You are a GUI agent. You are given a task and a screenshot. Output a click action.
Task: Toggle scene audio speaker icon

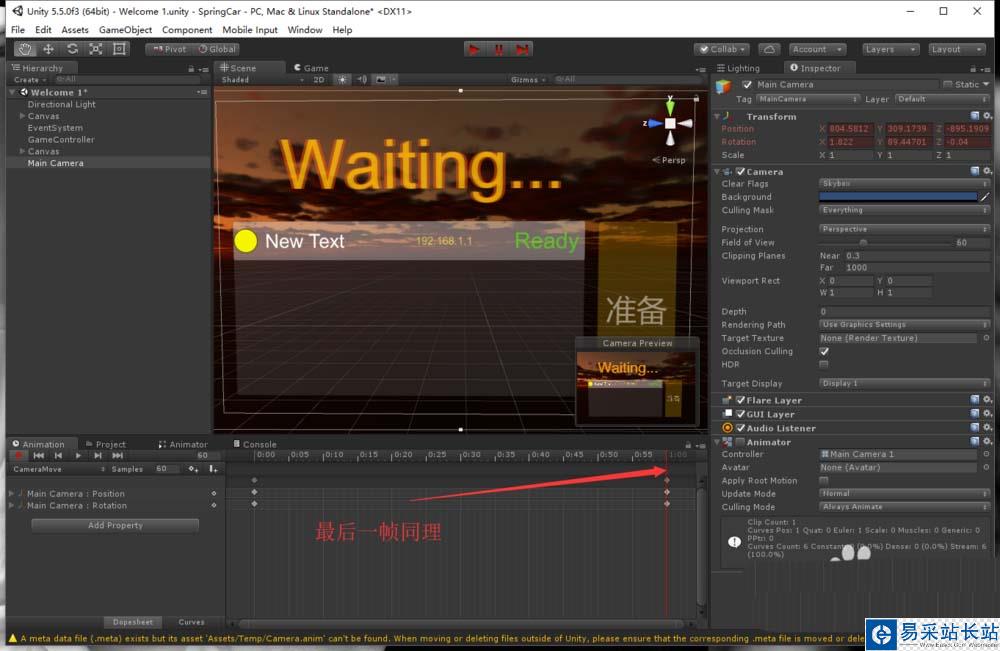[x=362, y=80]
